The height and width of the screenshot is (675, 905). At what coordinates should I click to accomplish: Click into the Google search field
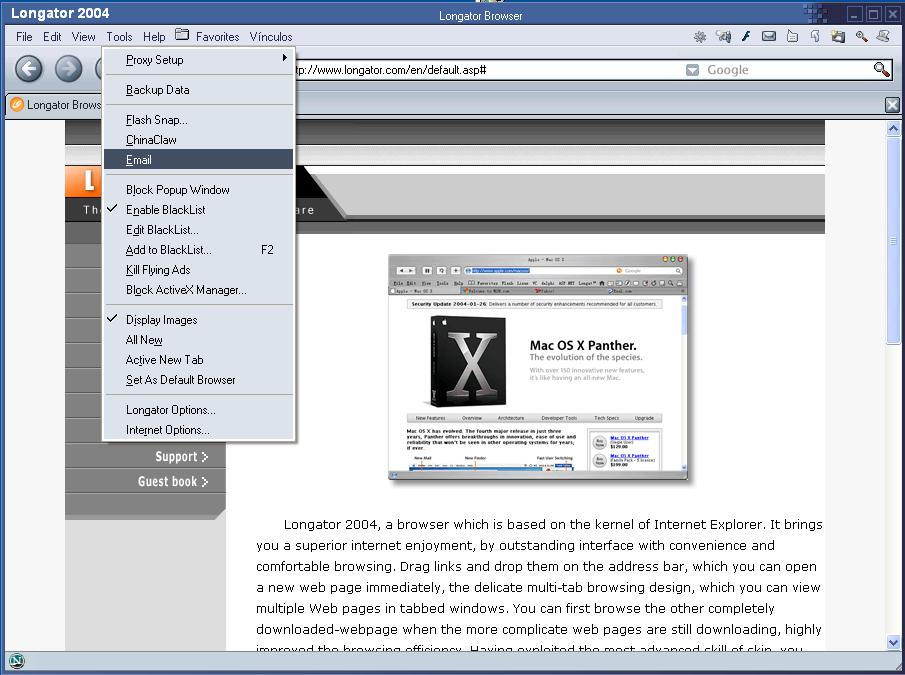(x=786, y=70)
